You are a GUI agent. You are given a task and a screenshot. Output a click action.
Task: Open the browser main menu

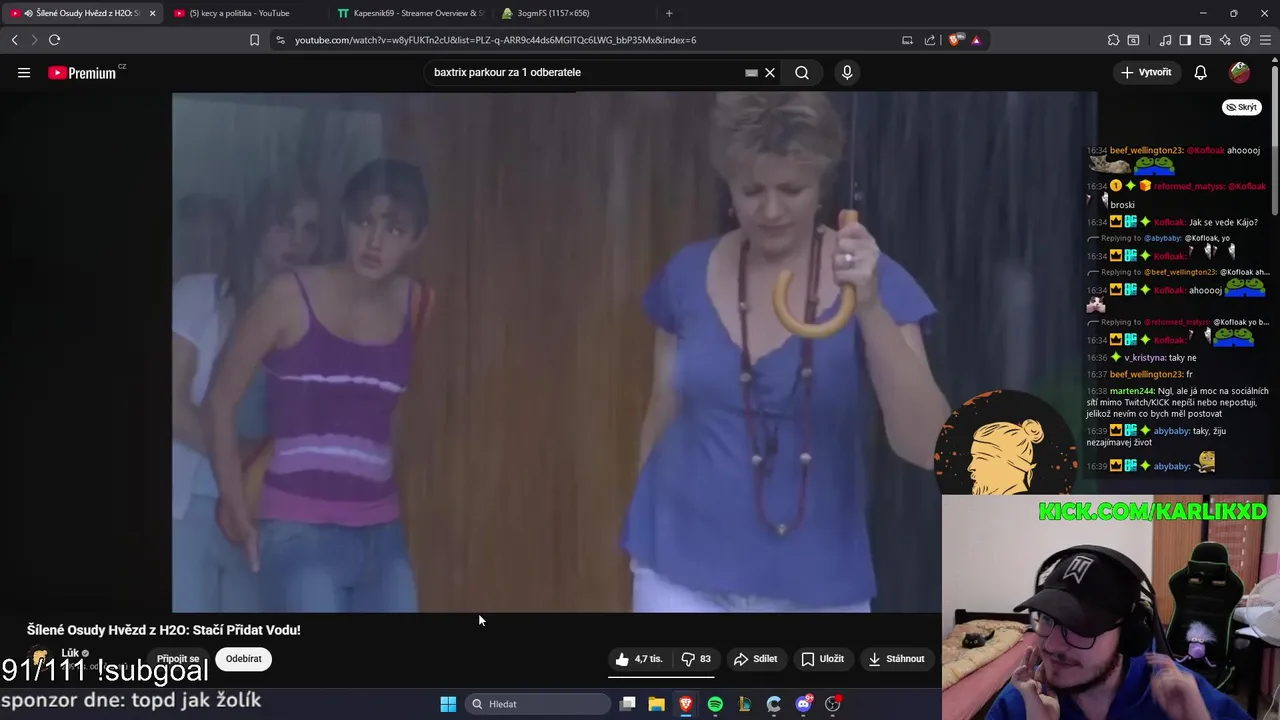(1266, 40)
